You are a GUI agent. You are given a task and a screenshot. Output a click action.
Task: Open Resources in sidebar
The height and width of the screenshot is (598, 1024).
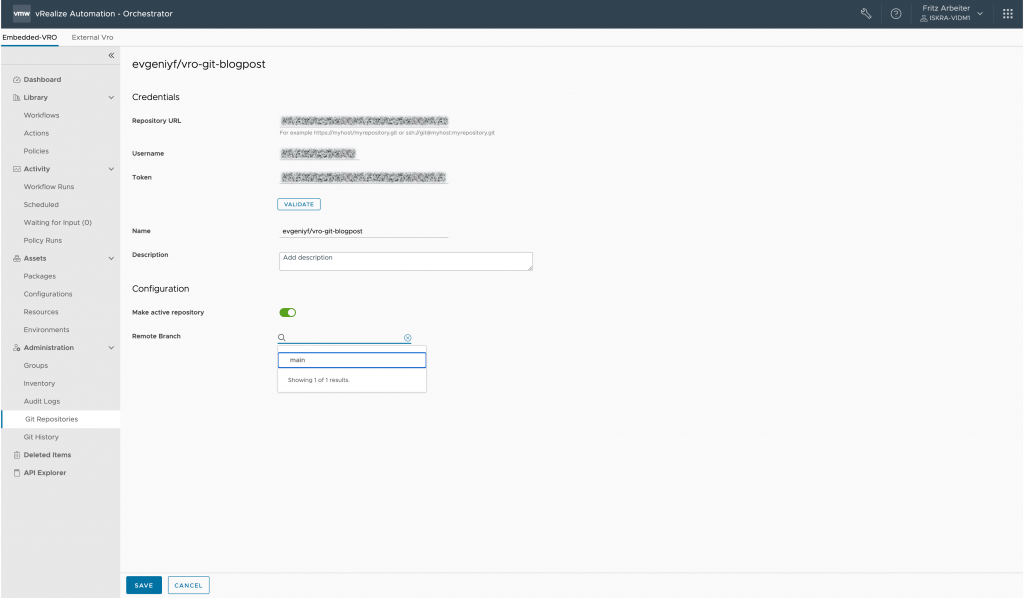pyautogui.click(x=40, y=312)
